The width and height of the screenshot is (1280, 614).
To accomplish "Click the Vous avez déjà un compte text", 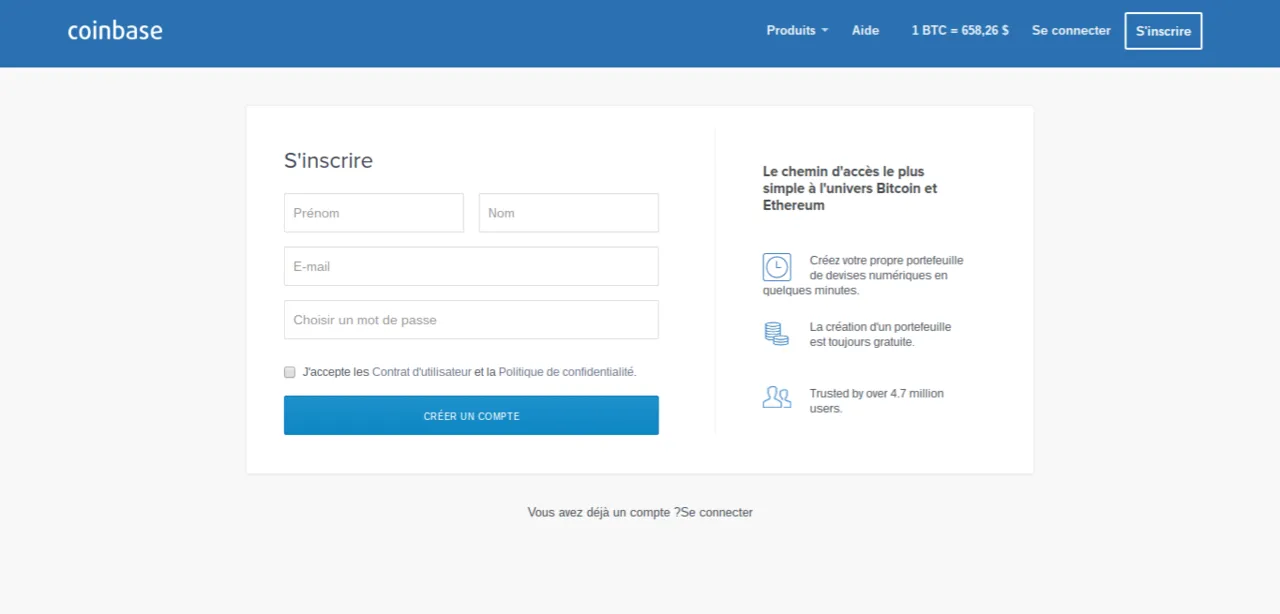I will point(604,512).
